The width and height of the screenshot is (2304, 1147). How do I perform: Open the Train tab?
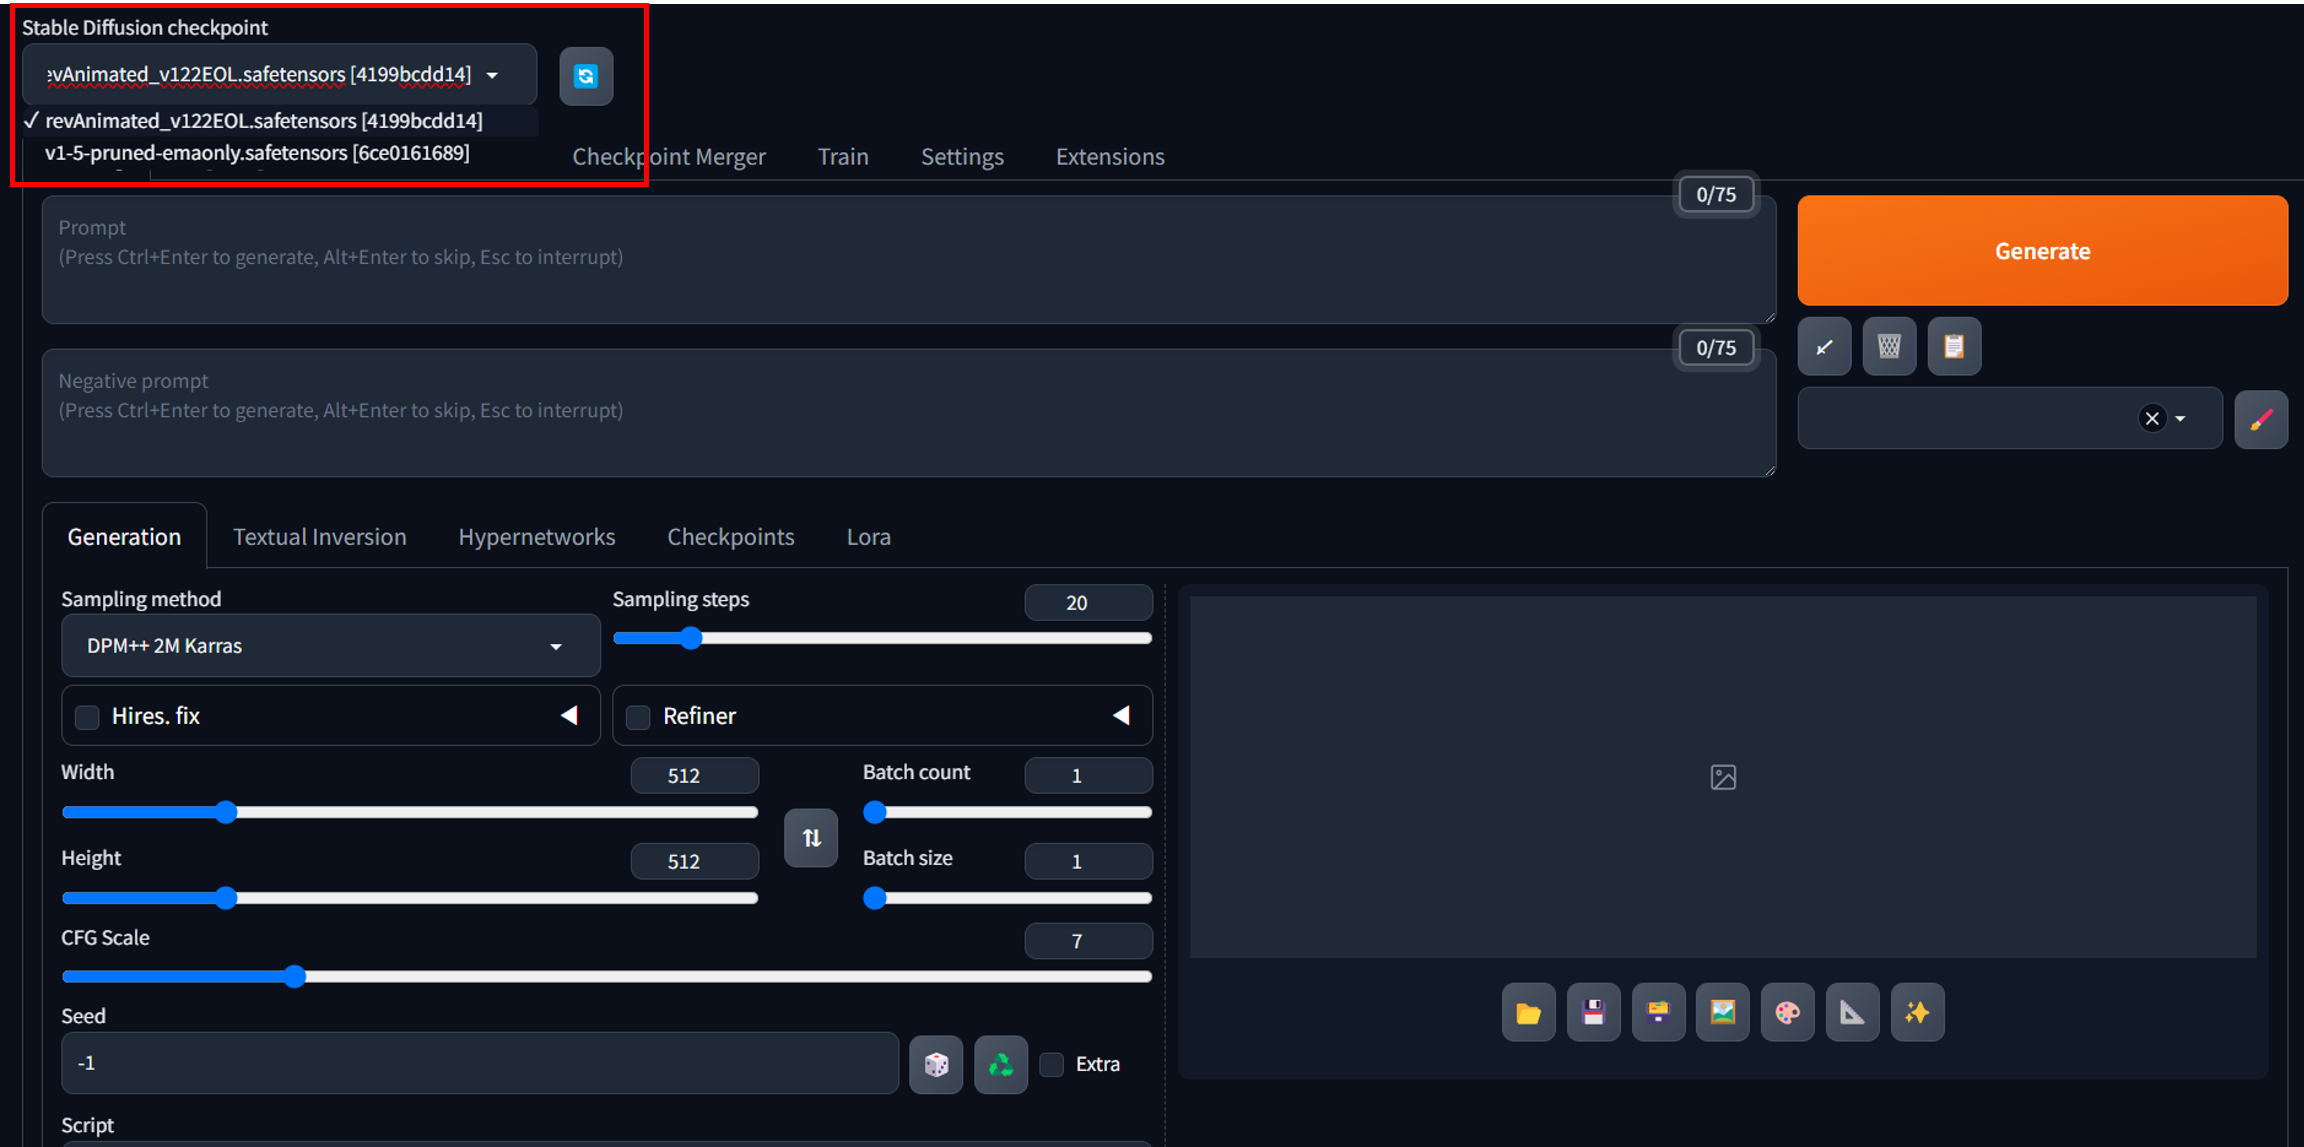click(843, 157)
